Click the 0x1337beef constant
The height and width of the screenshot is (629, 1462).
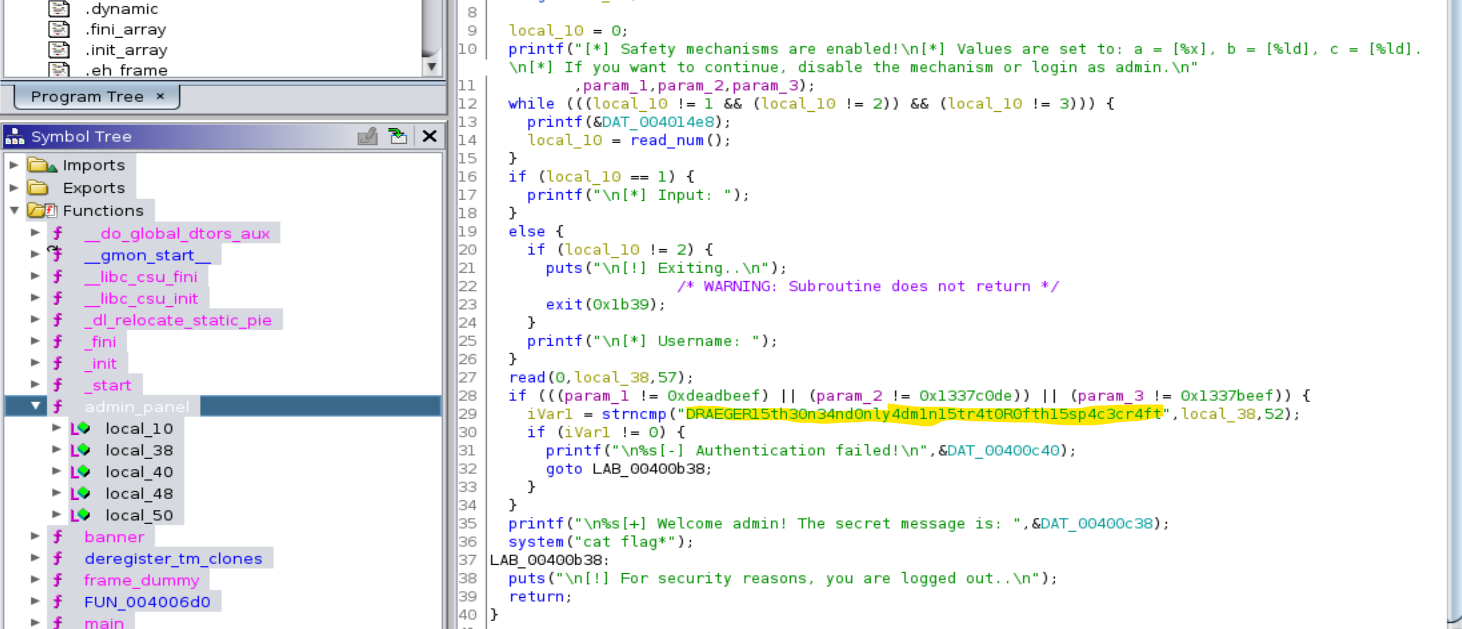tap(1229, 395)
